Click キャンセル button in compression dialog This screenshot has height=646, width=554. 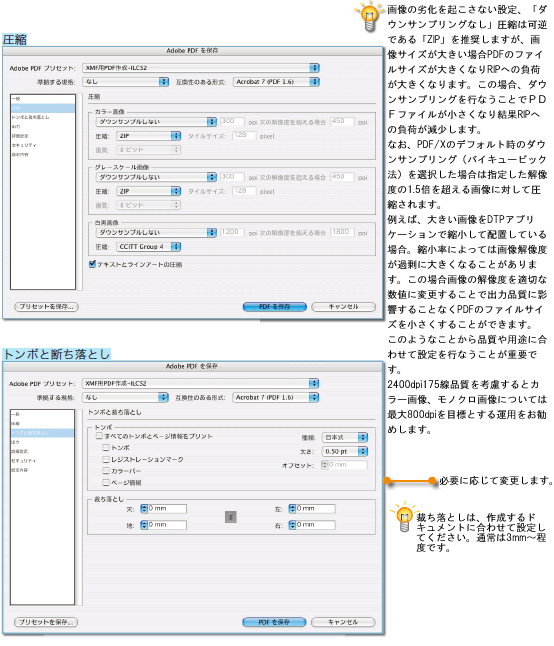coord(344,307)
